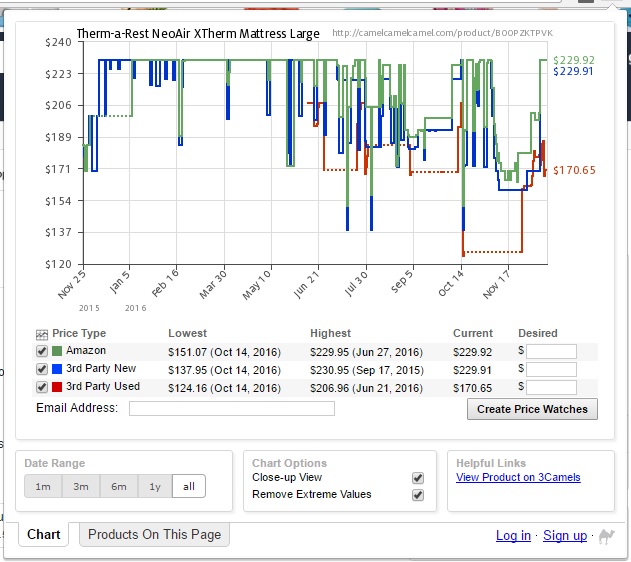631x562 pixels.
Task: Uncheck the Remove Extreme Values option
Action: (x=418, y=495)
